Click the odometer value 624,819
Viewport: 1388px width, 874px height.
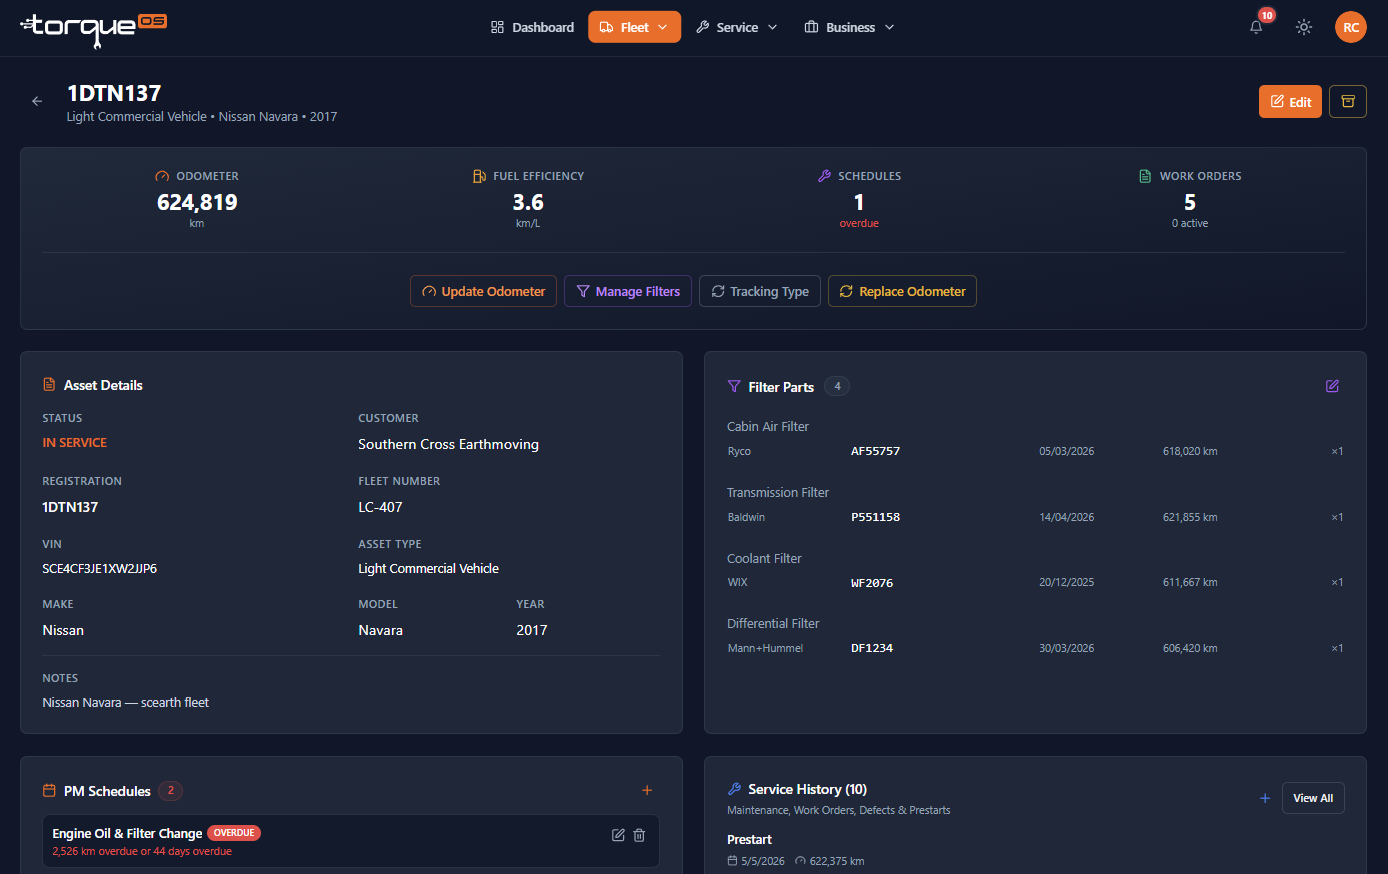pyautogui.click(x=197, y=202)
